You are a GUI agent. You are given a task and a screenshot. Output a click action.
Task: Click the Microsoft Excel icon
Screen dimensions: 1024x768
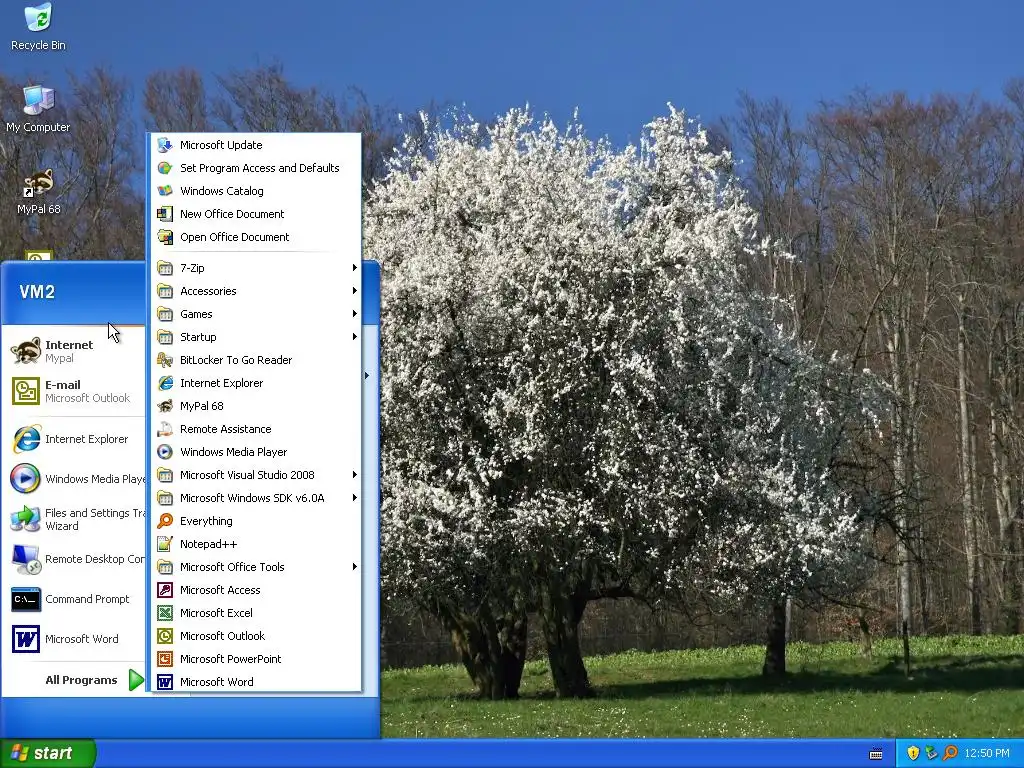click(165, 613)
